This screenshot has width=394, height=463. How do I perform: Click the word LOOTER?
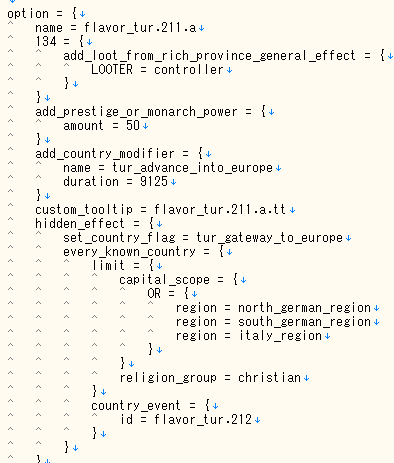[112, 70]
